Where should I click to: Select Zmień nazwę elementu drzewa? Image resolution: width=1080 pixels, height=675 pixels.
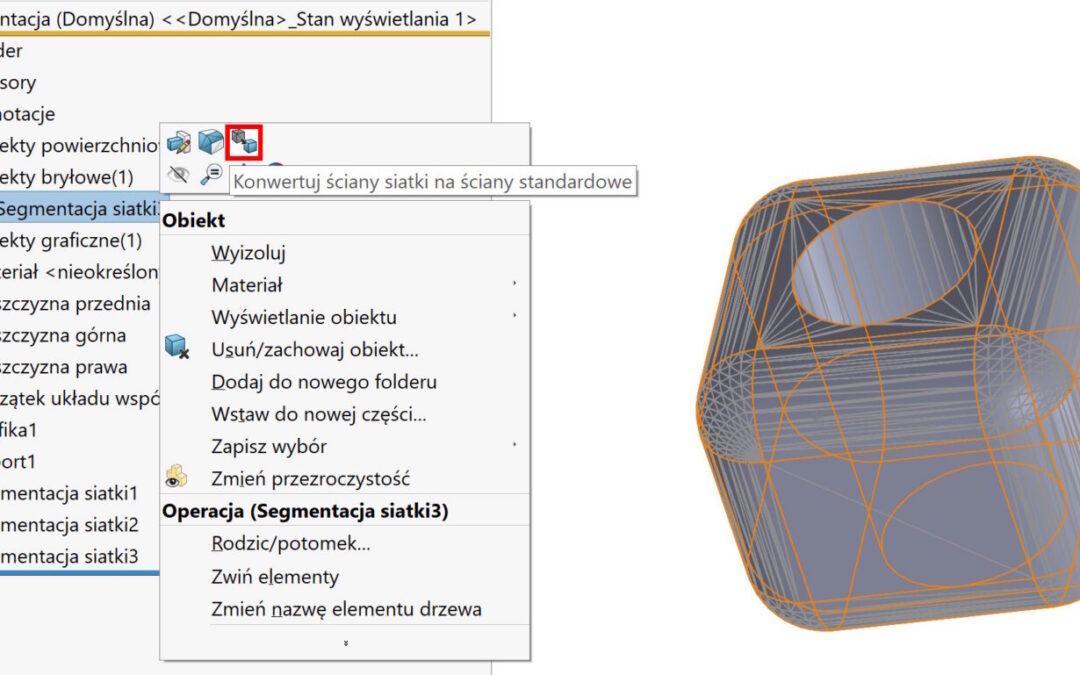click(346, 609)
